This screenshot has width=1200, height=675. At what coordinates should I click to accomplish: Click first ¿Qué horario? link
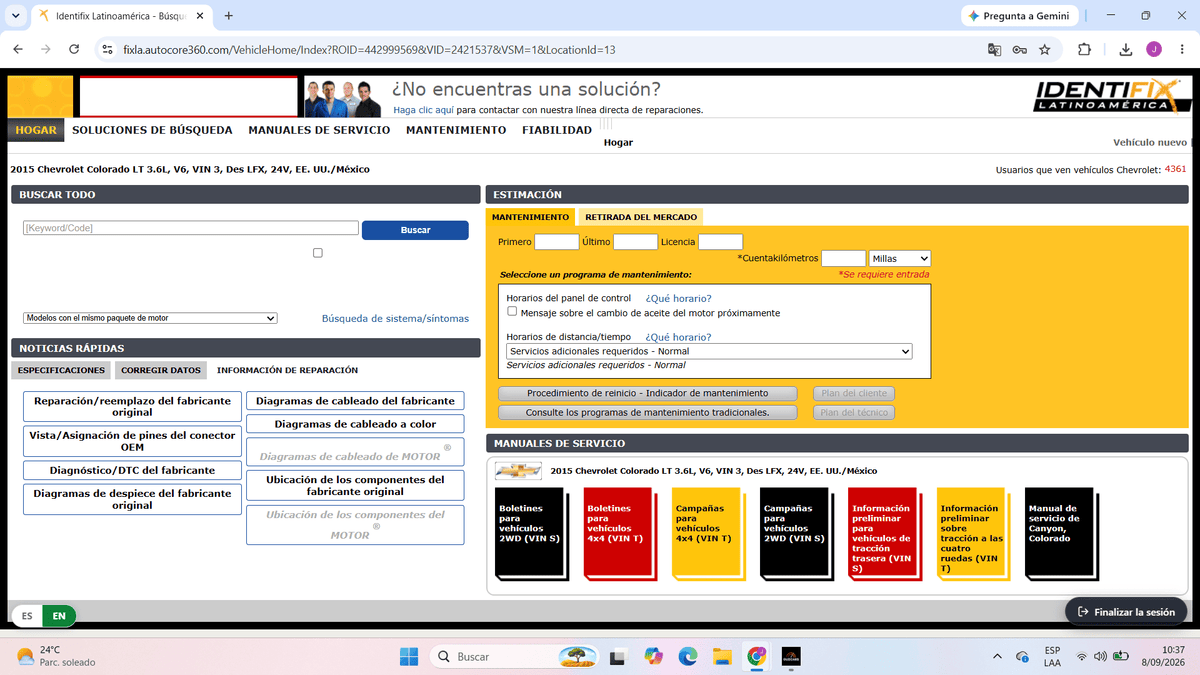[x=679, y=298]
